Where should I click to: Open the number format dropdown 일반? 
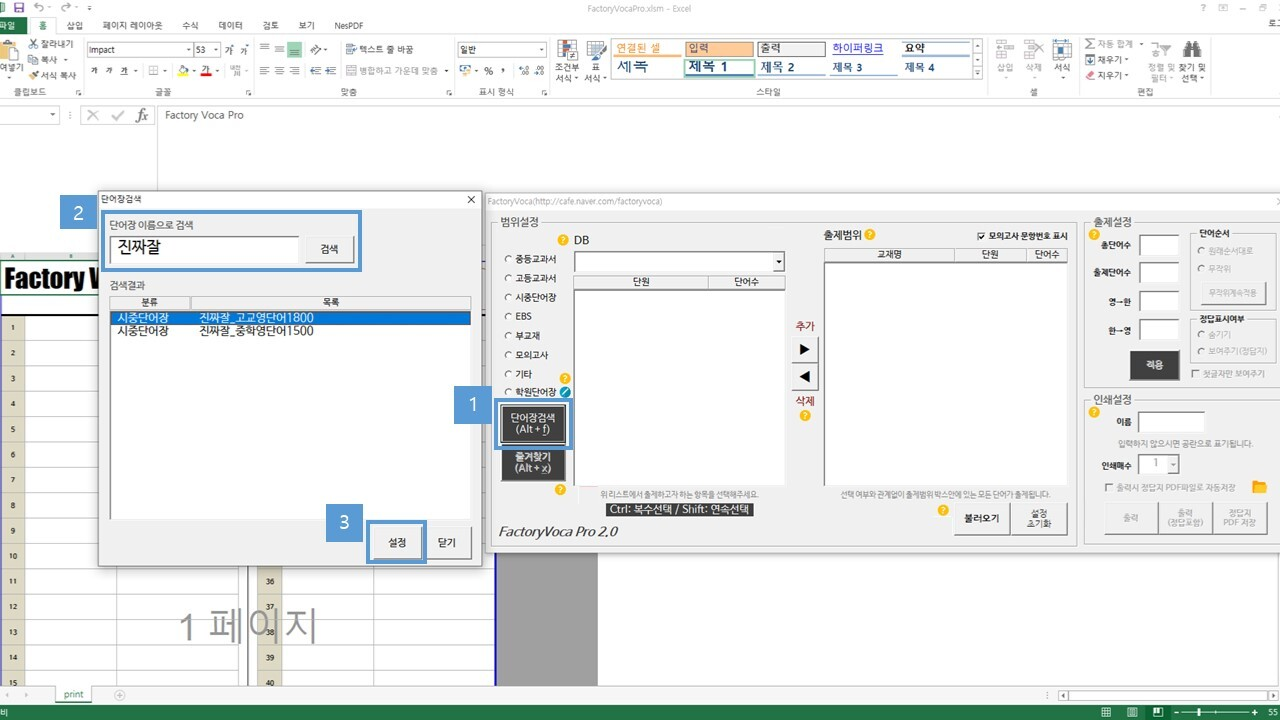[541, 50]
